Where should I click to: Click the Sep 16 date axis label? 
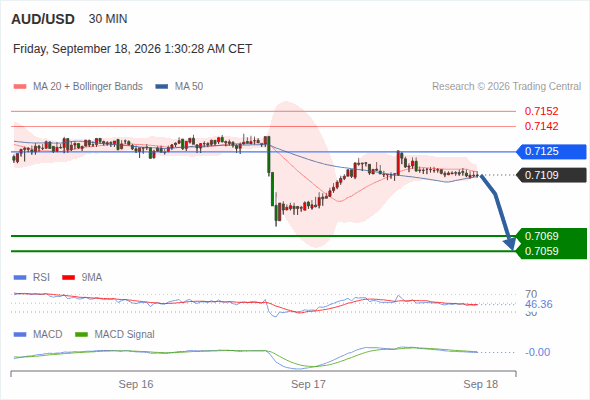(x=136, y=384)
